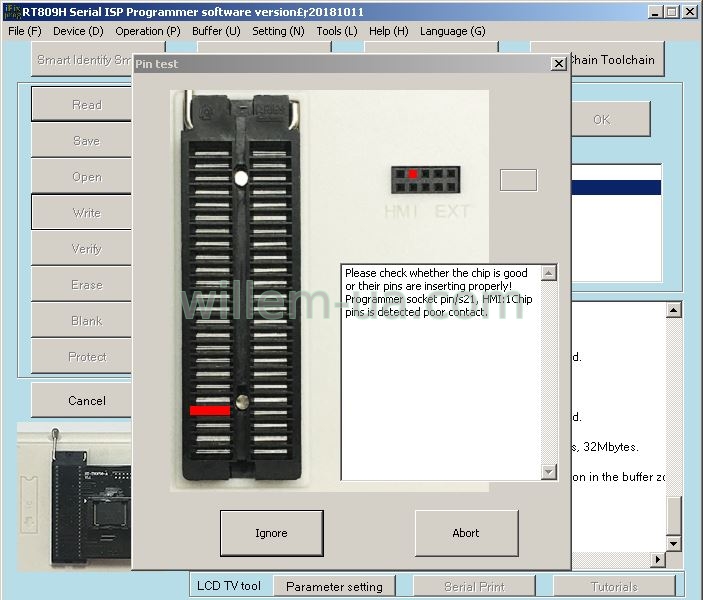Close the Pin test dialog
The image size is (703, 600).
(x=558, y=64)
